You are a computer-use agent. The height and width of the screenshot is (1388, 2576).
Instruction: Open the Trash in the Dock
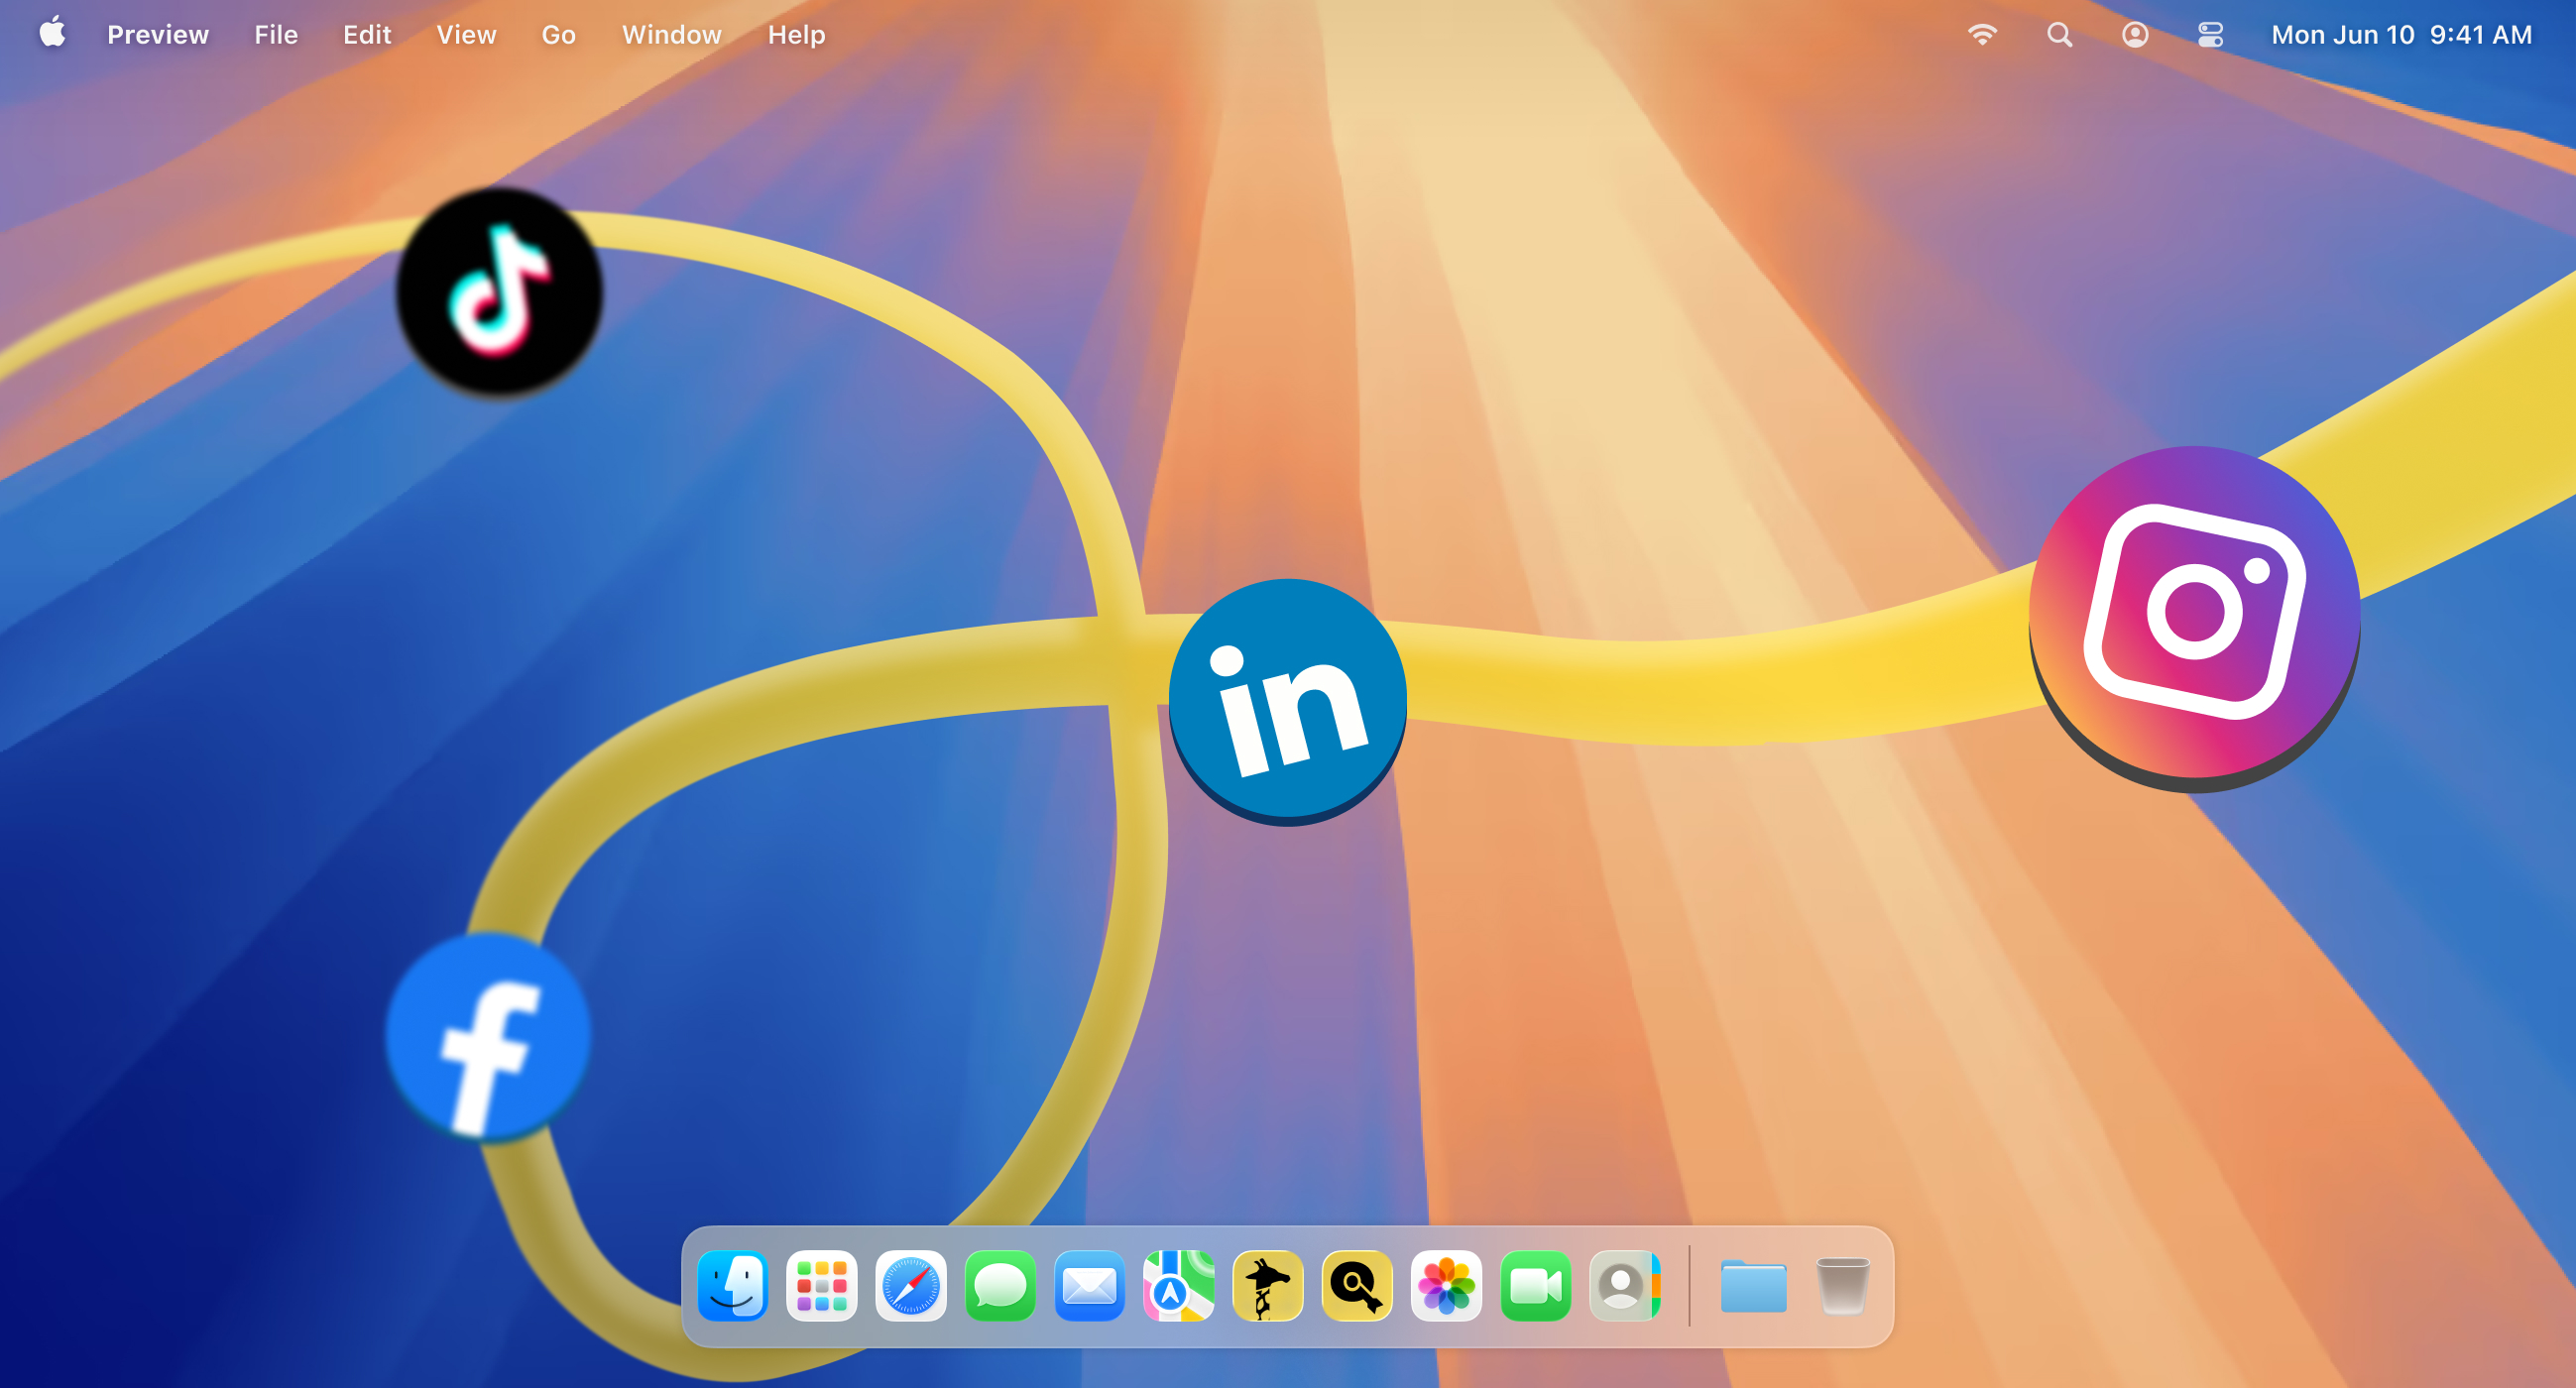point(1842,1286)
